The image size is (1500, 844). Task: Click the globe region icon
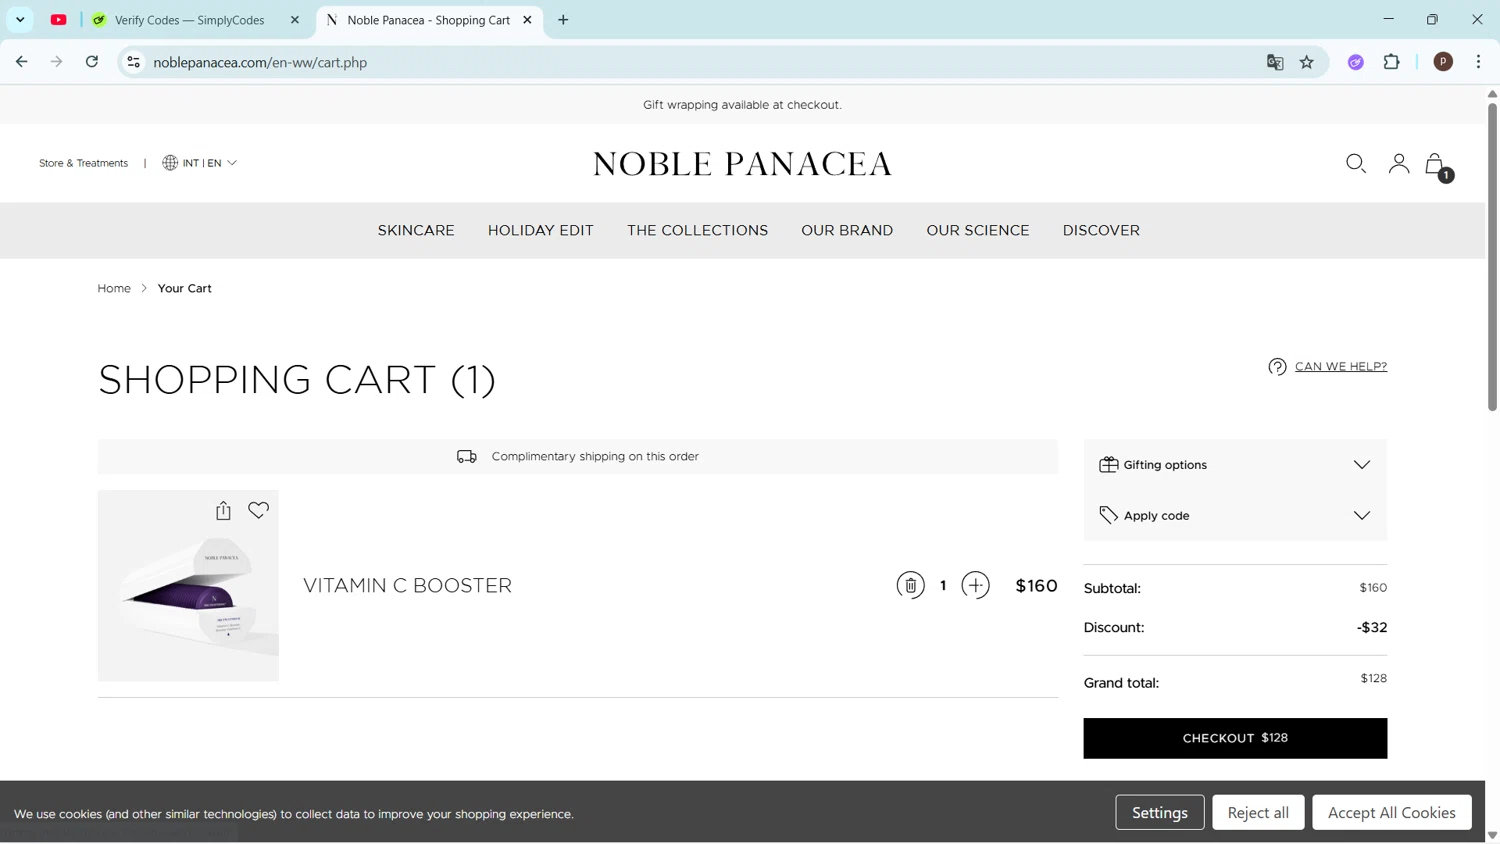(x=170, y=163)
